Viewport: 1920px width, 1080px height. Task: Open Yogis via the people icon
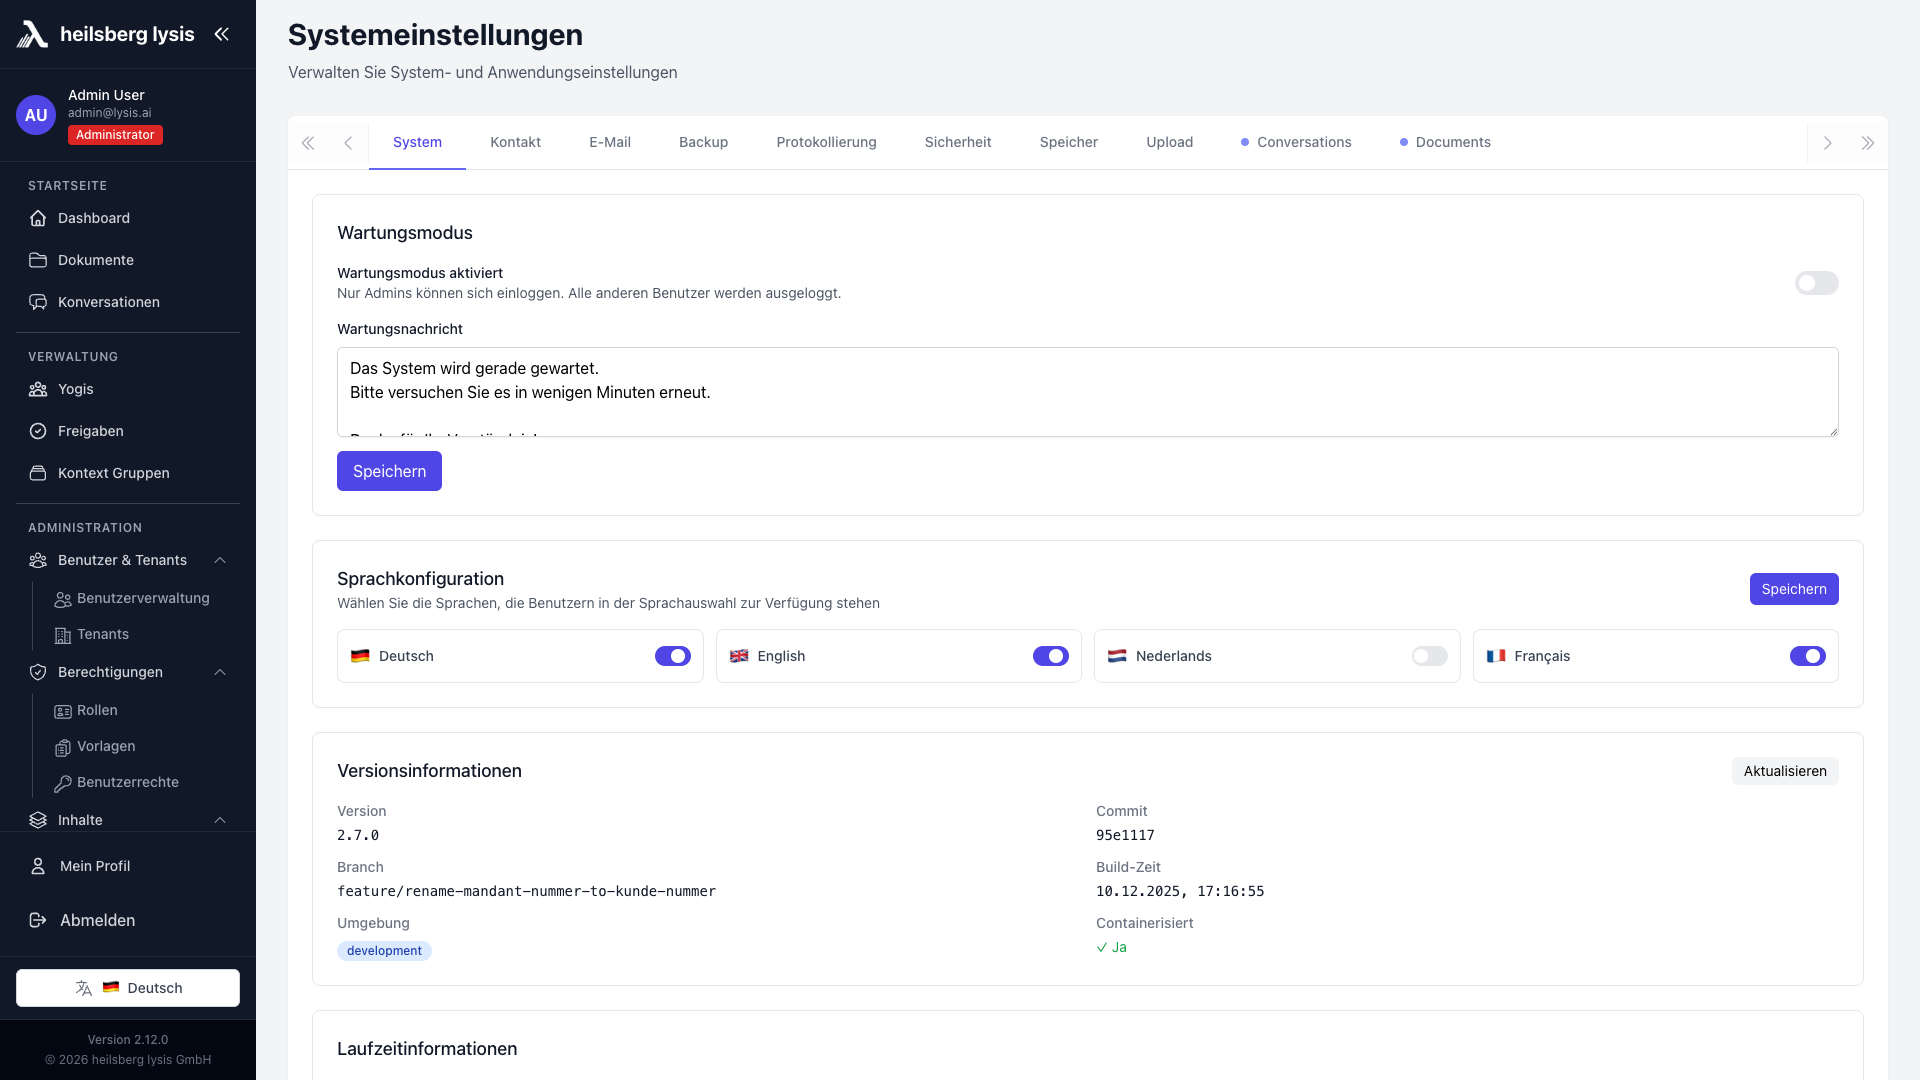click(38, 389)
